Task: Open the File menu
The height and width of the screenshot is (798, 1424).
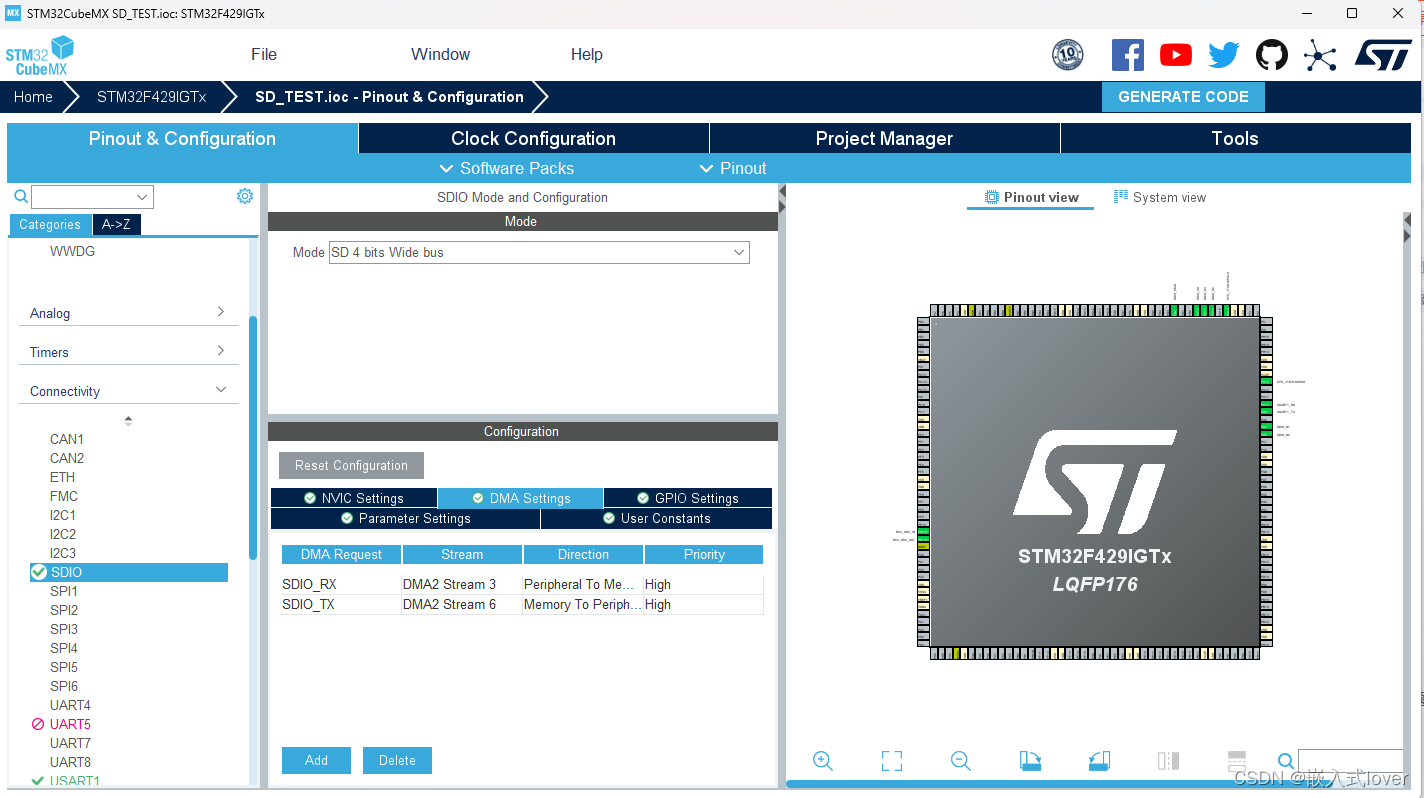Action: [x=264, y=55]
